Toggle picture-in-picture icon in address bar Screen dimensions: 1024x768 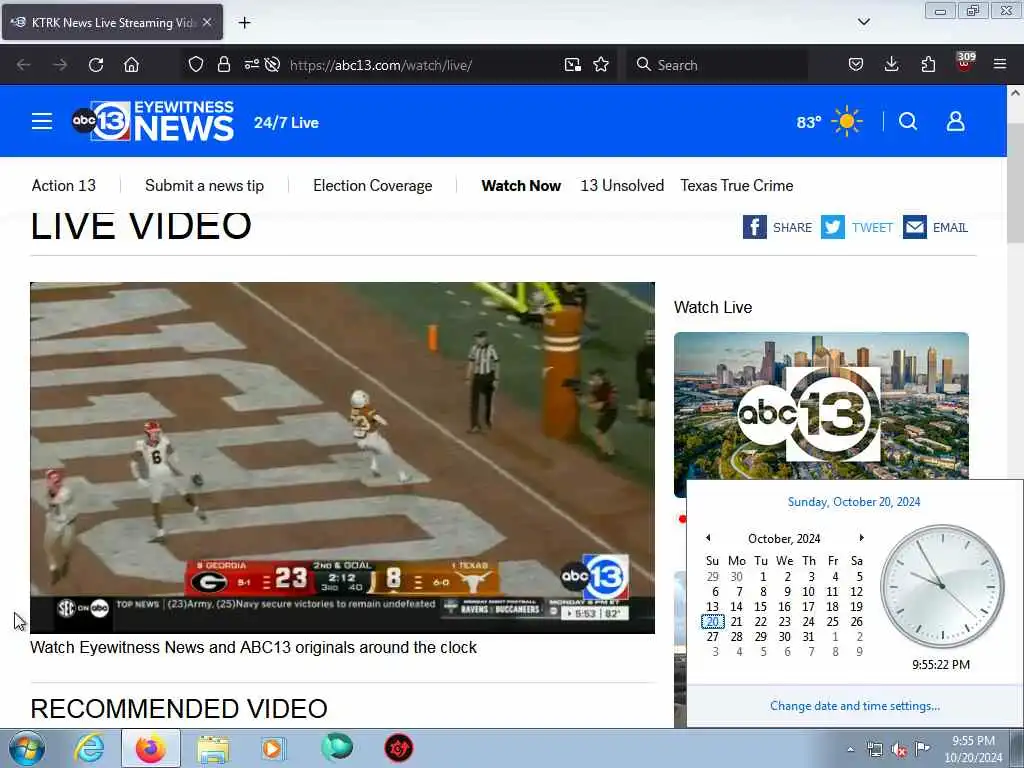573,64
